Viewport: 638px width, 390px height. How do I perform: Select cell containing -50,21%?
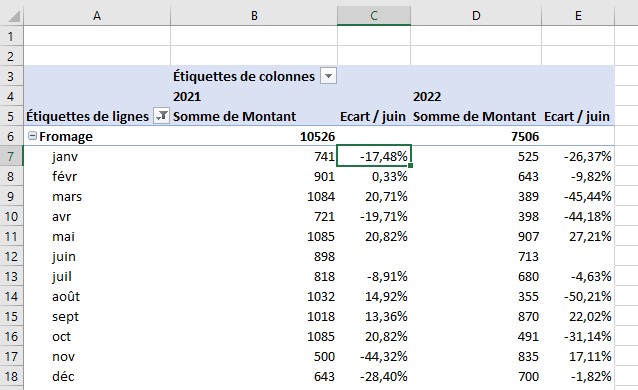click(x=578, y=296)
